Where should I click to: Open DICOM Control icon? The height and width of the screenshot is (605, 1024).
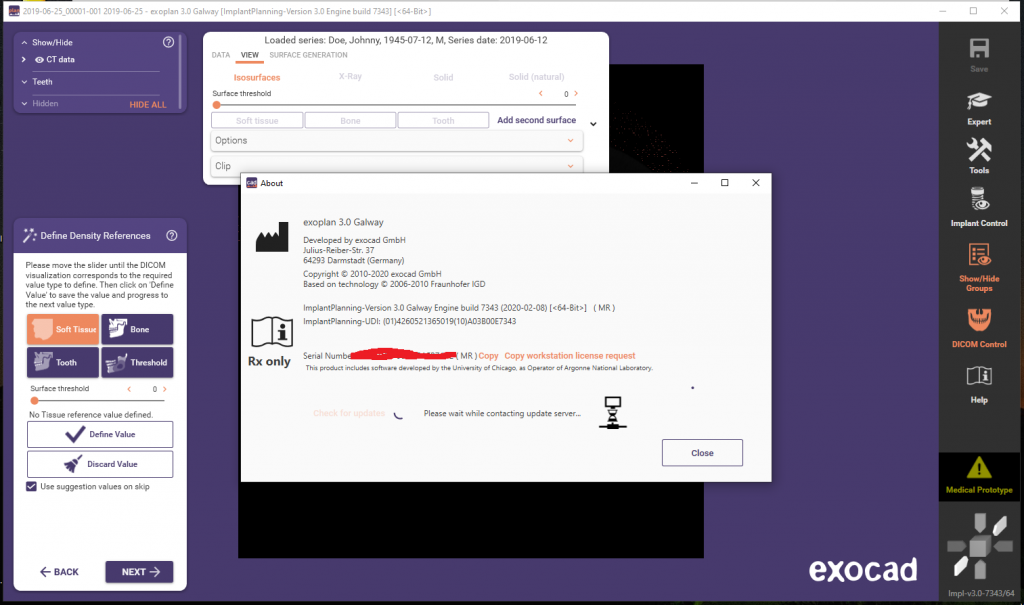coord(979,321)
